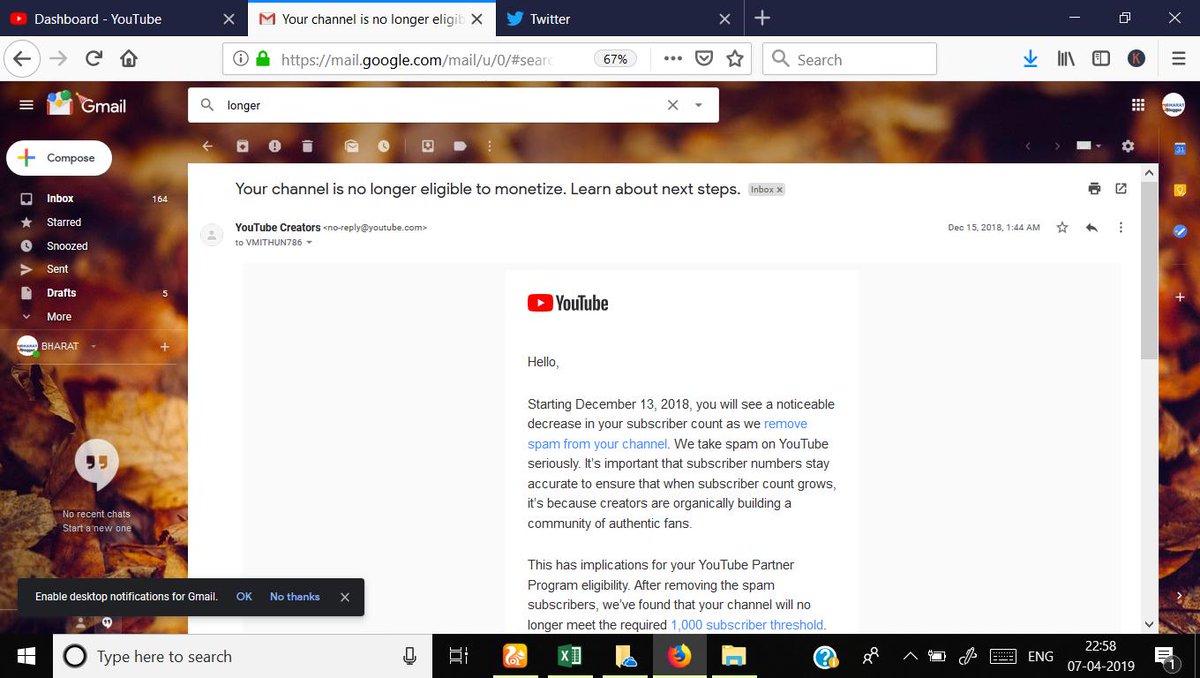Open more actions three-dot toolbar menu
The image size is (1200, 678).
click(489, 146)
